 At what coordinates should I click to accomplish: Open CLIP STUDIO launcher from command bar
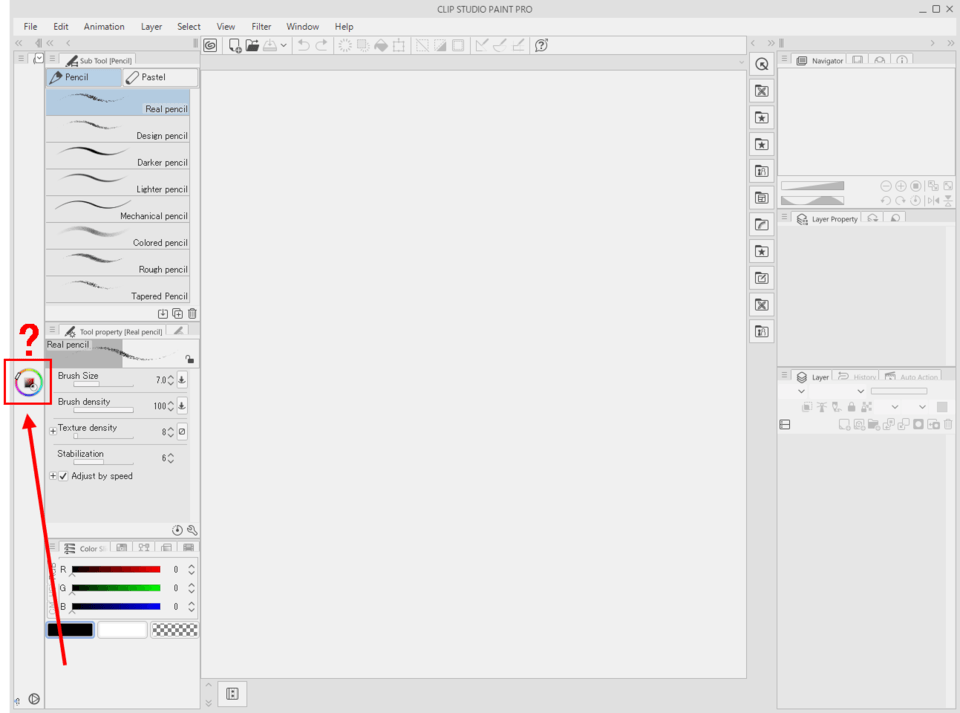(x=210, y=45)
